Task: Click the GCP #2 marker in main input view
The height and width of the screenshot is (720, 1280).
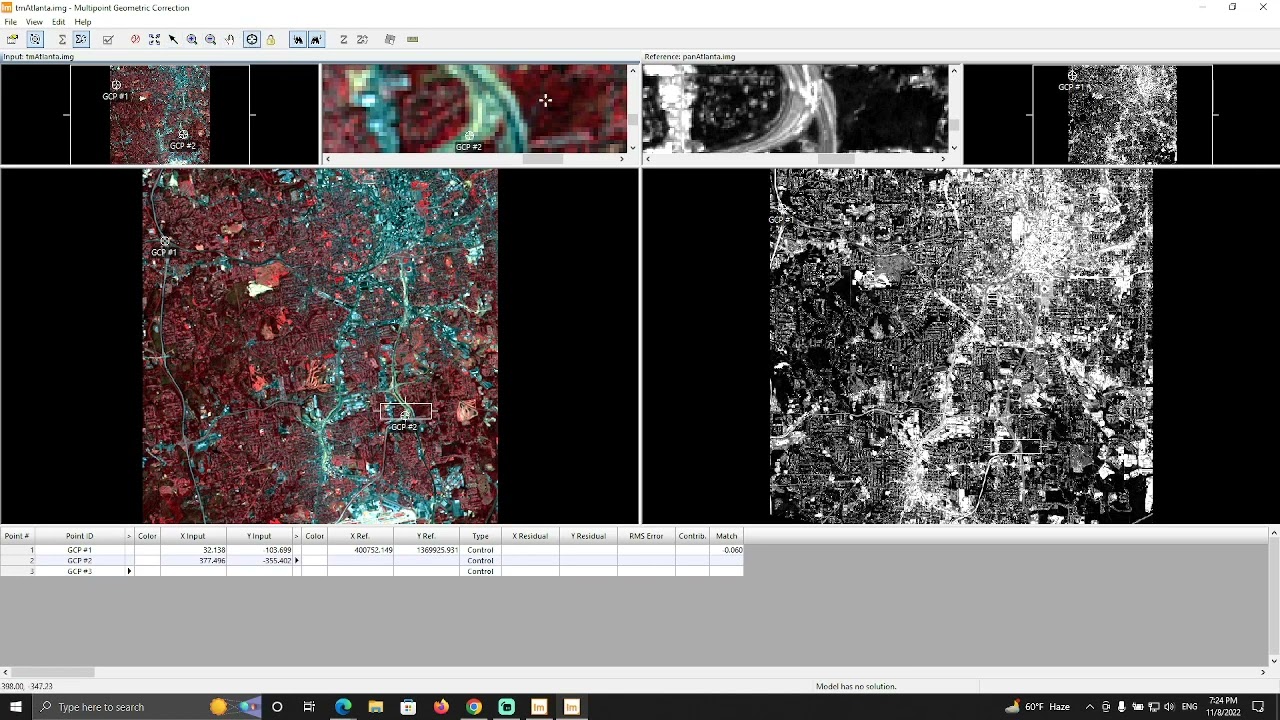Action: point(404,415)
